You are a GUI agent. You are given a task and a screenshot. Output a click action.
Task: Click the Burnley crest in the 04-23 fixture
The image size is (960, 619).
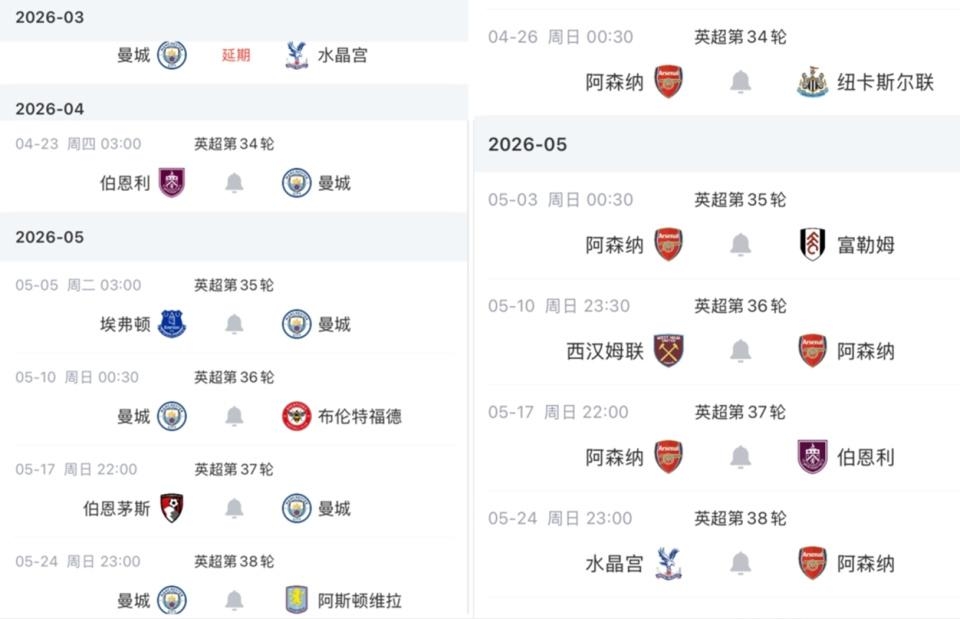click(x=174, y=184)
